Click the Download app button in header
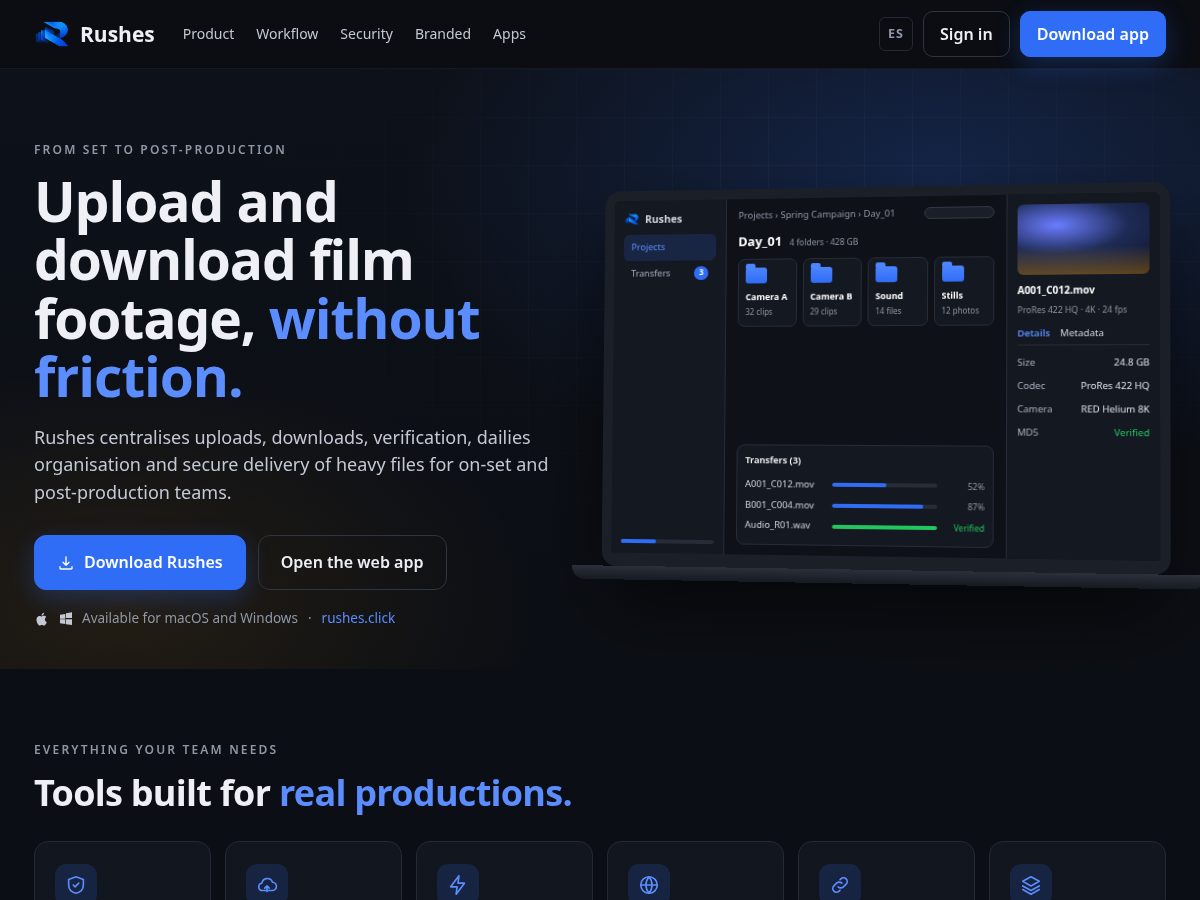 [x=1092, y=34]
